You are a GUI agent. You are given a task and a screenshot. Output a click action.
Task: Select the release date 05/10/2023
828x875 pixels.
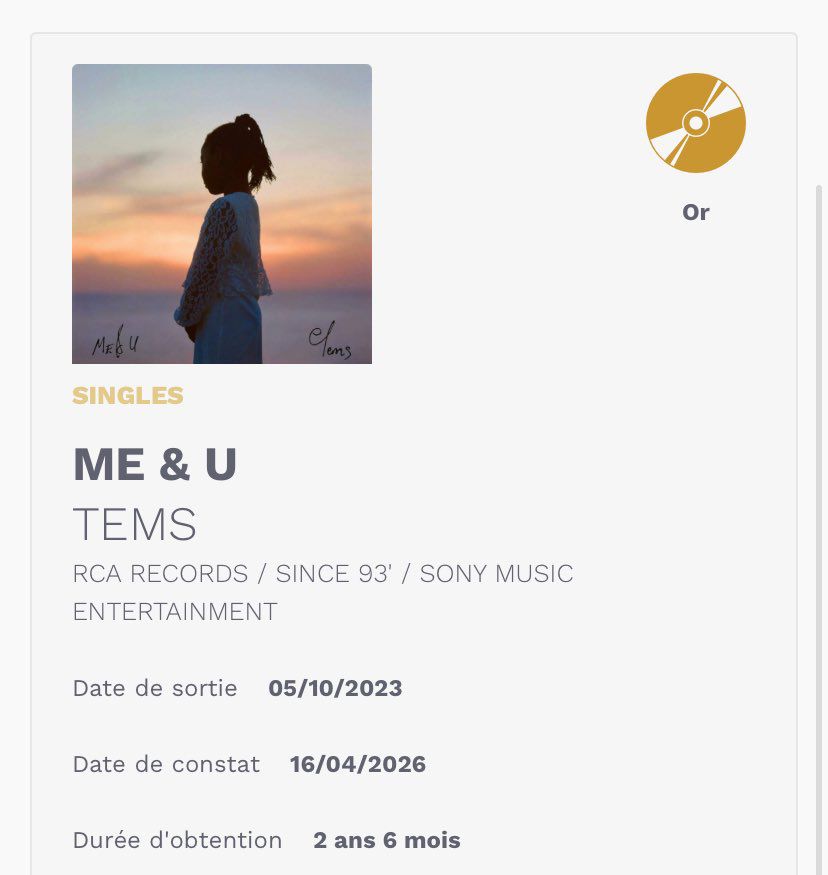click(335, 688)
